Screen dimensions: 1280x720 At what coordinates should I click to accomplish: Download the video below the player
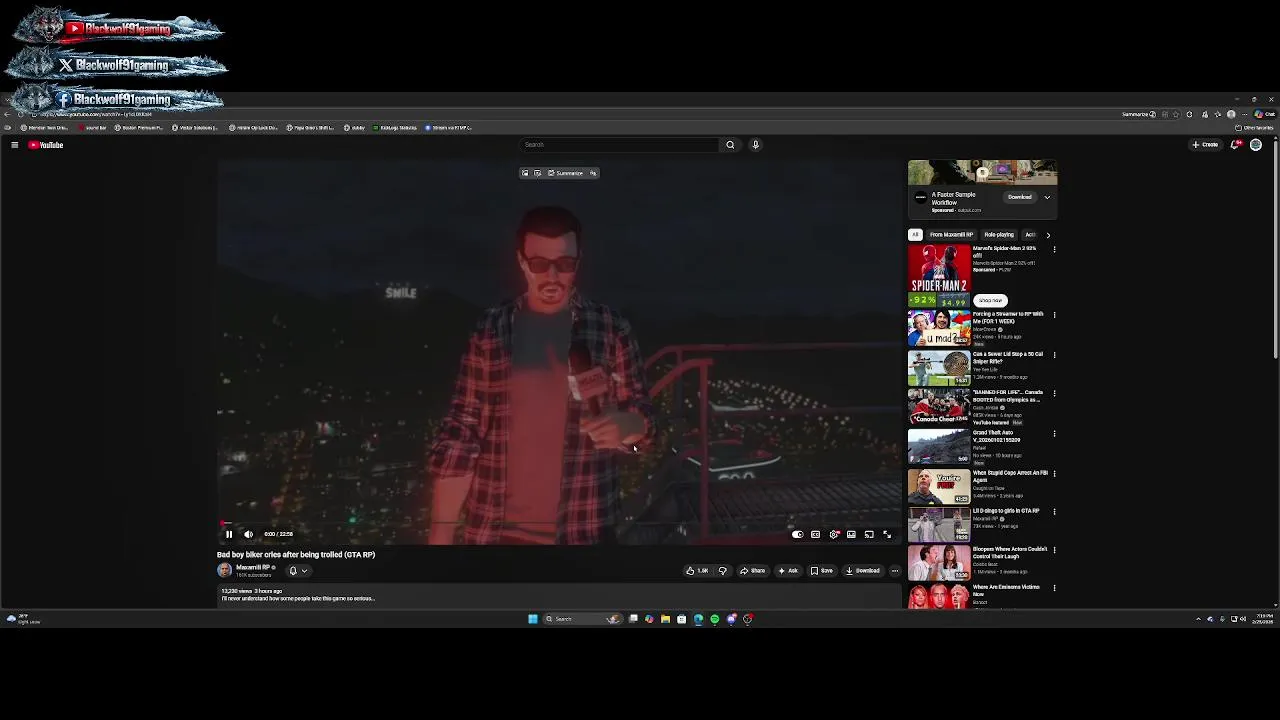click(863, 571)
